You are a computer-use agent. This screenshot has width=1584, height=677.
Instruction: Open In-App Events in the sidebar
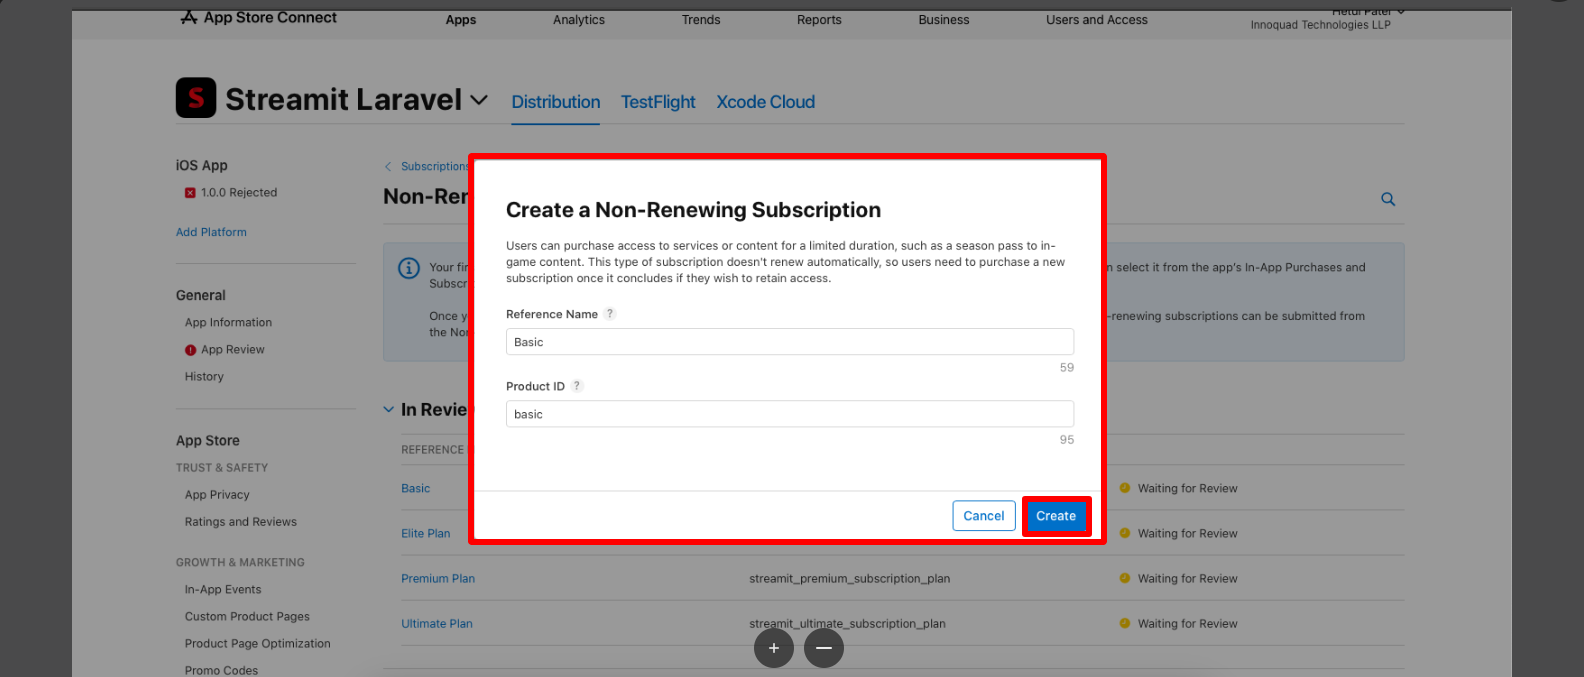click(x=223, y=590)
